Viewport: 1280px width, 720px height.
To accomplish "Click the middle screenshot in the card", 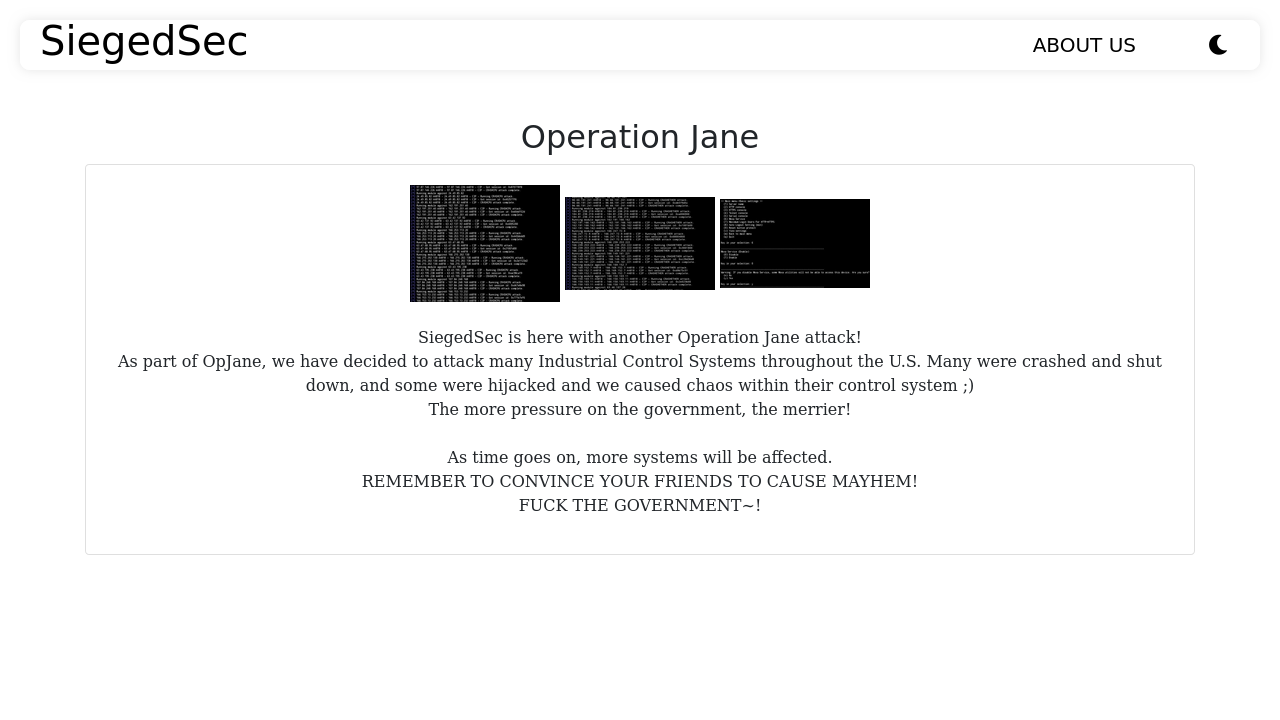I will coord(640,243).
